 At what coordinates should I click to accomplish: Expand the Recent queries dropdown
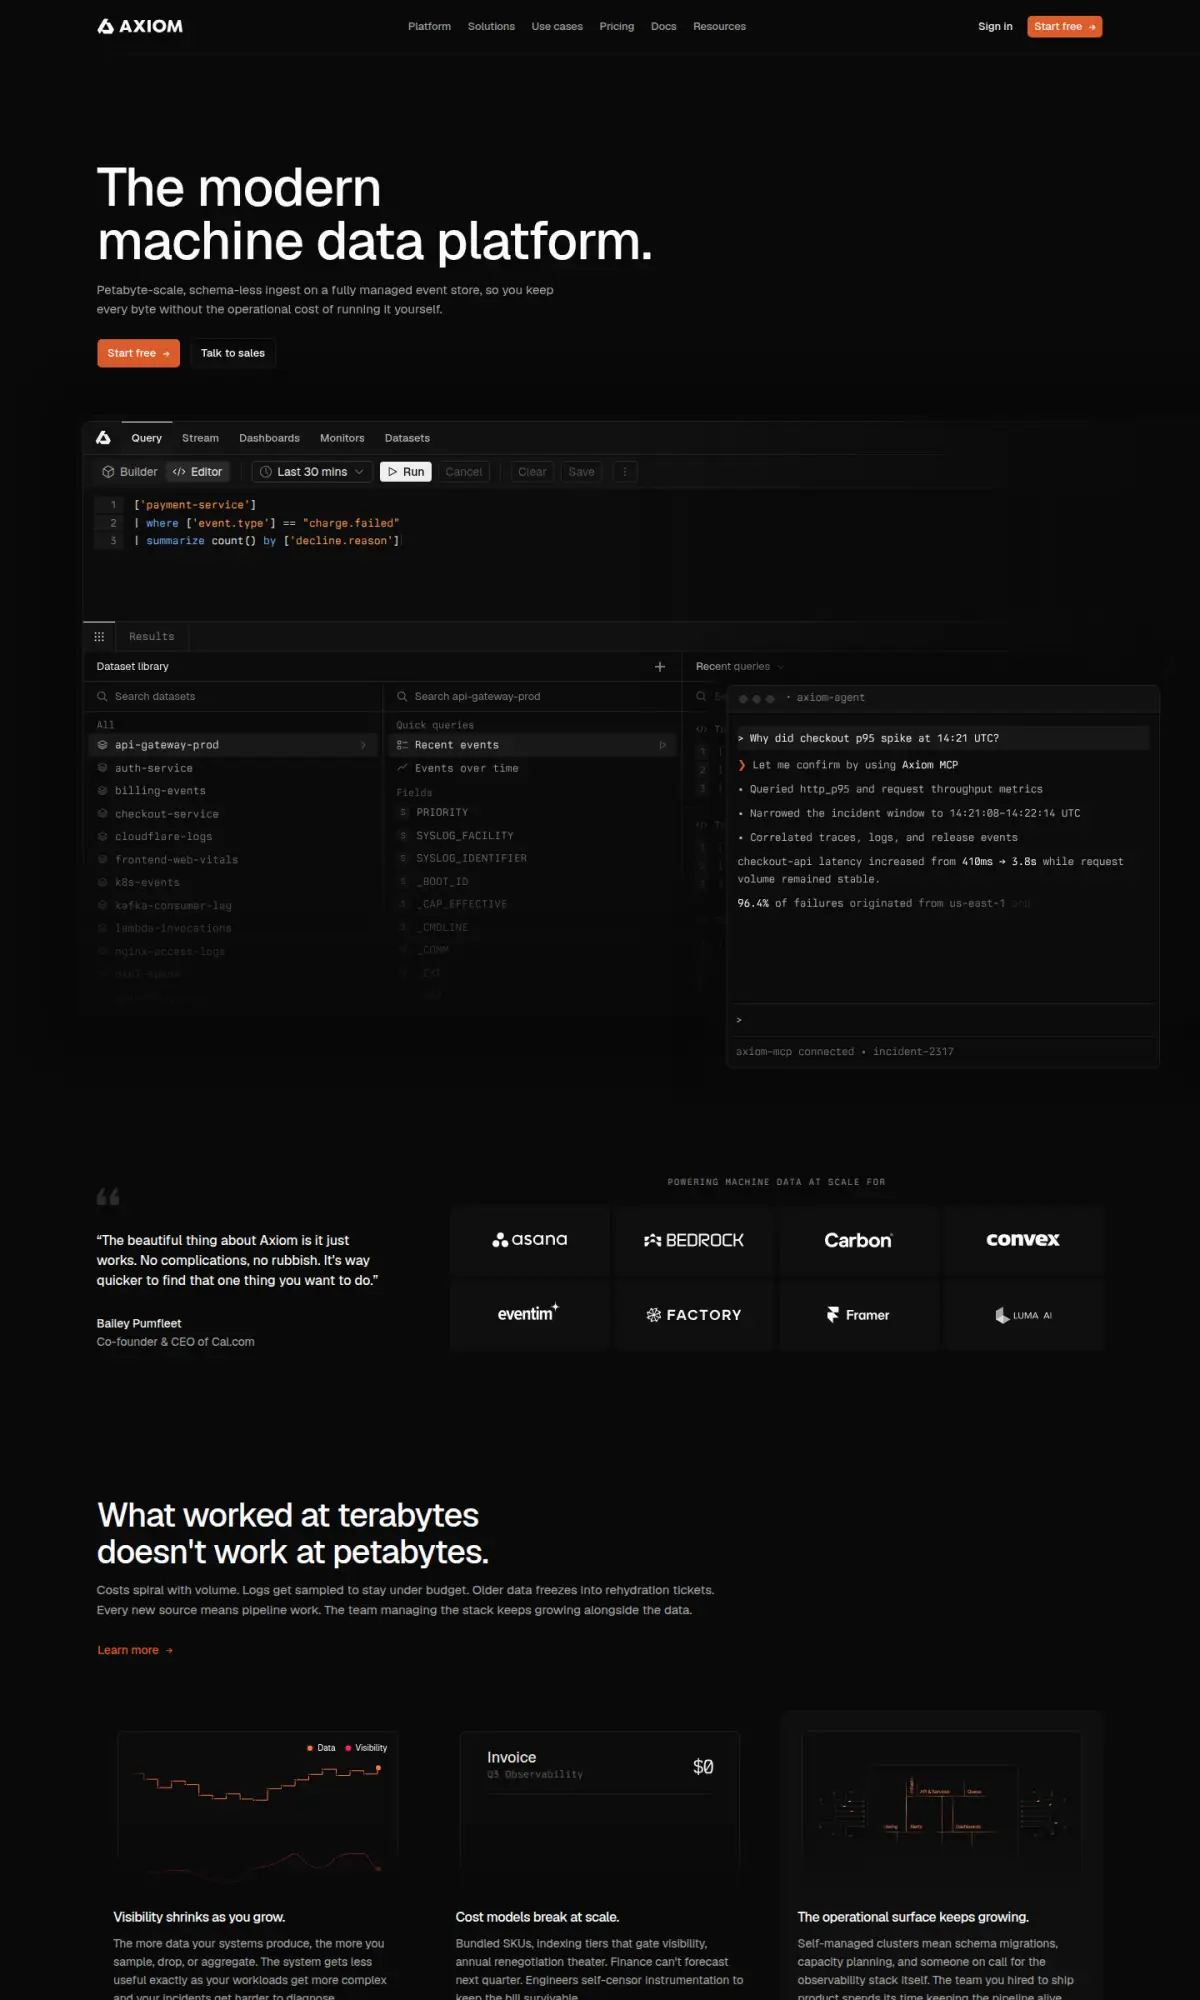click(x=740, y=666)
